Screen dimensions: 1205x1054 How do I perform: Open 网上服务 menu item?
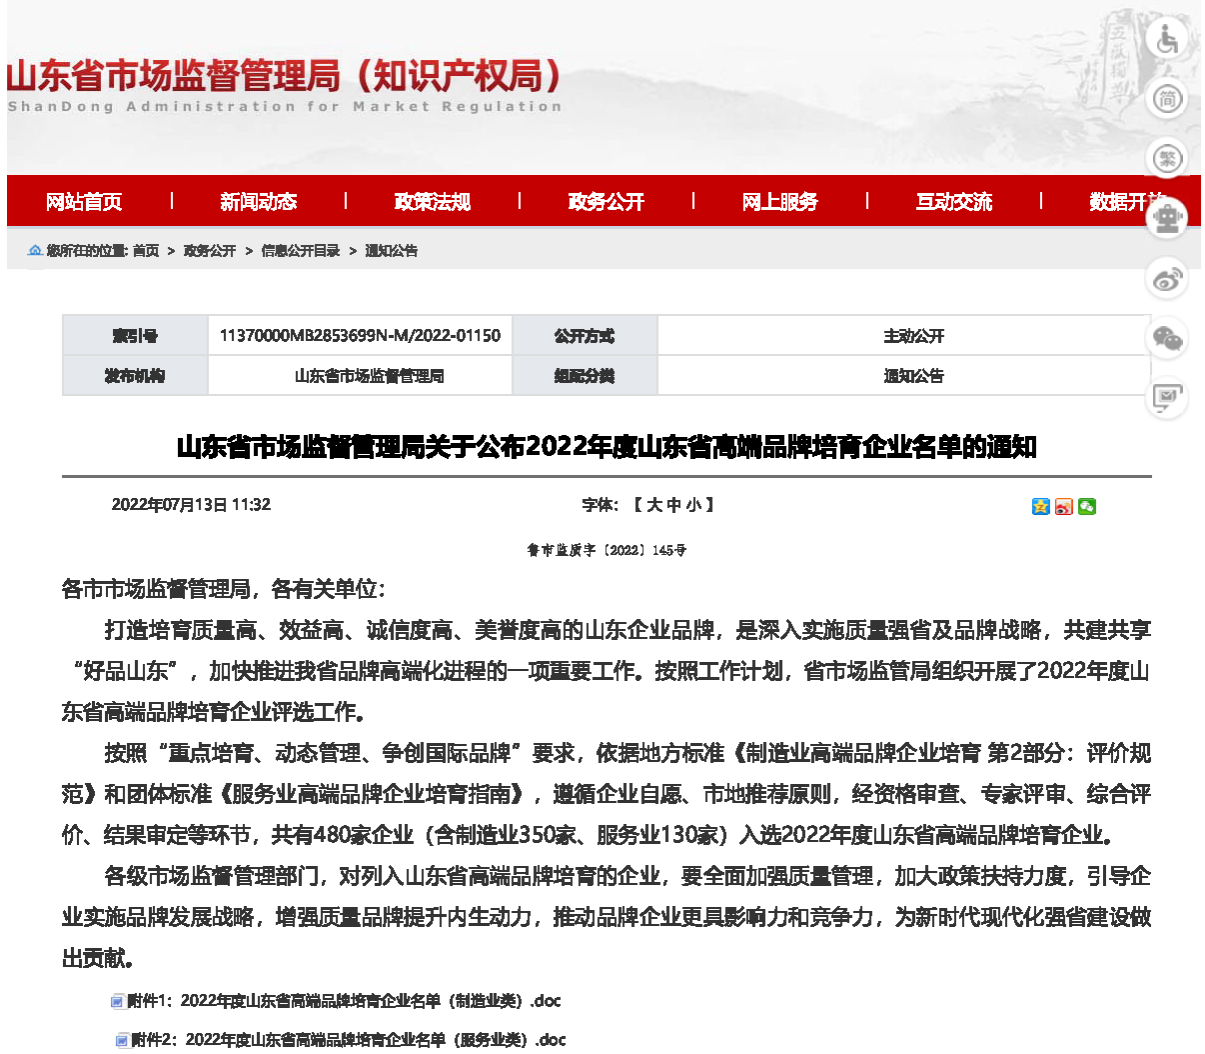pyautogui.click(x=780, y=202)
